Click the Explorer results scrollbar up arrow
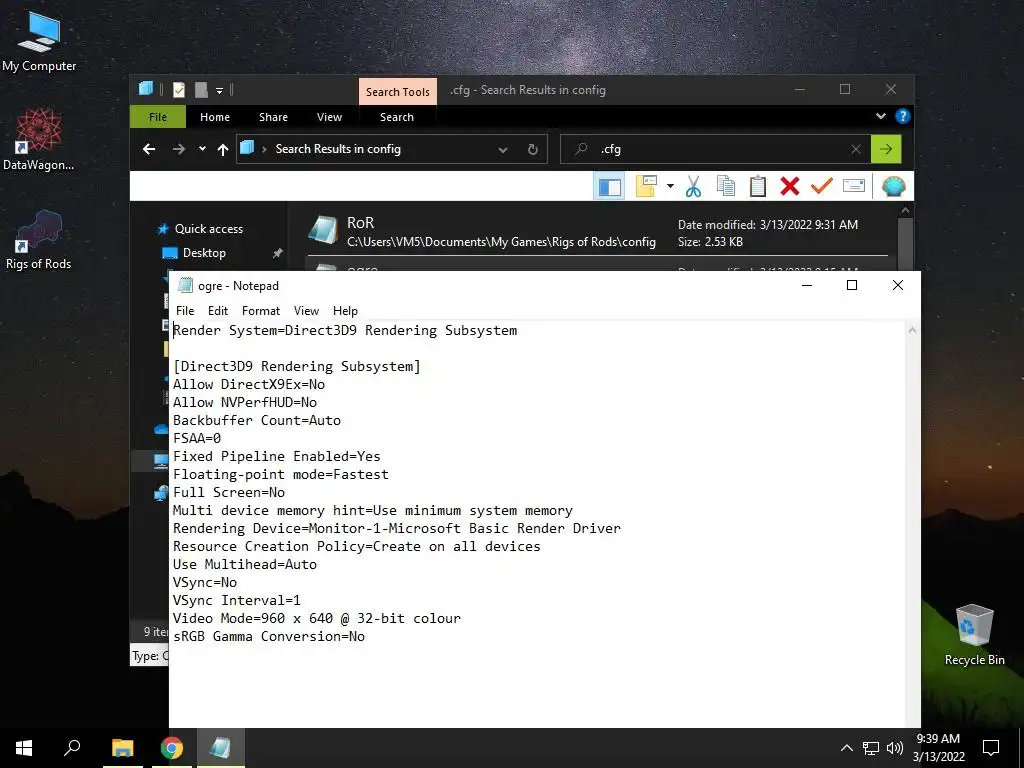 [905, 211]
